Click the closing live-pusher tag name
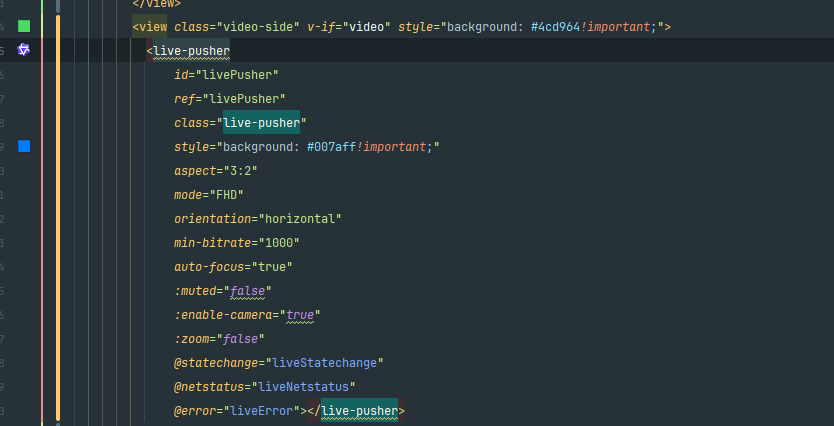The width and height of the screenshot is (834, 426). pos(359,411)
